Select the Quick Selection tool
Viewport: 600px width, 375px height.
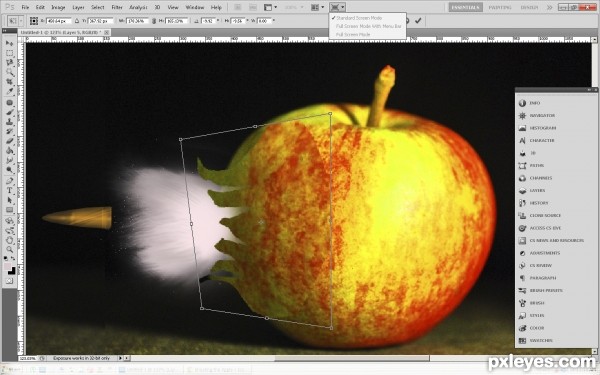10,72
